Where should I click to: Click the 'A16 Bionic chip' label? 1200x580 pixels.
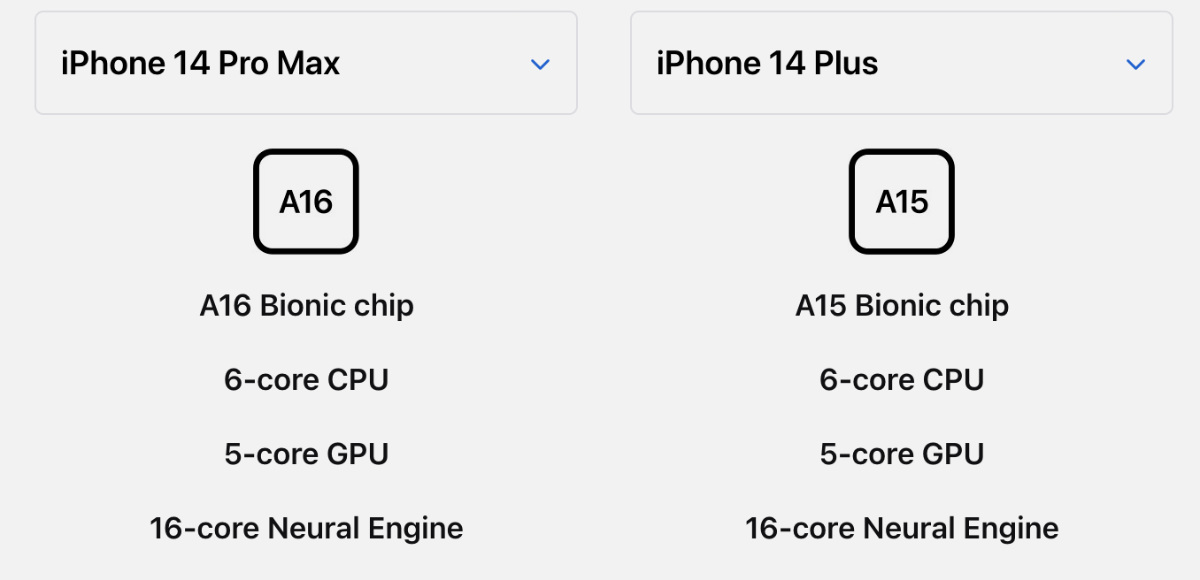pos(306,305)
